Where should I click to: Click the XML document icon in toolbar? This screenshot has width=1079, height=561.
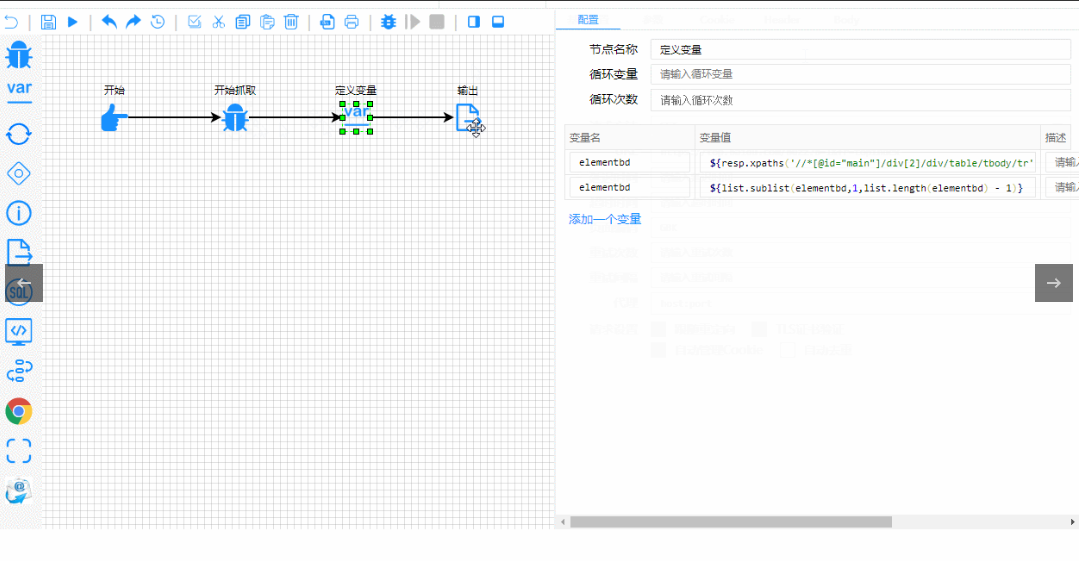328,22
